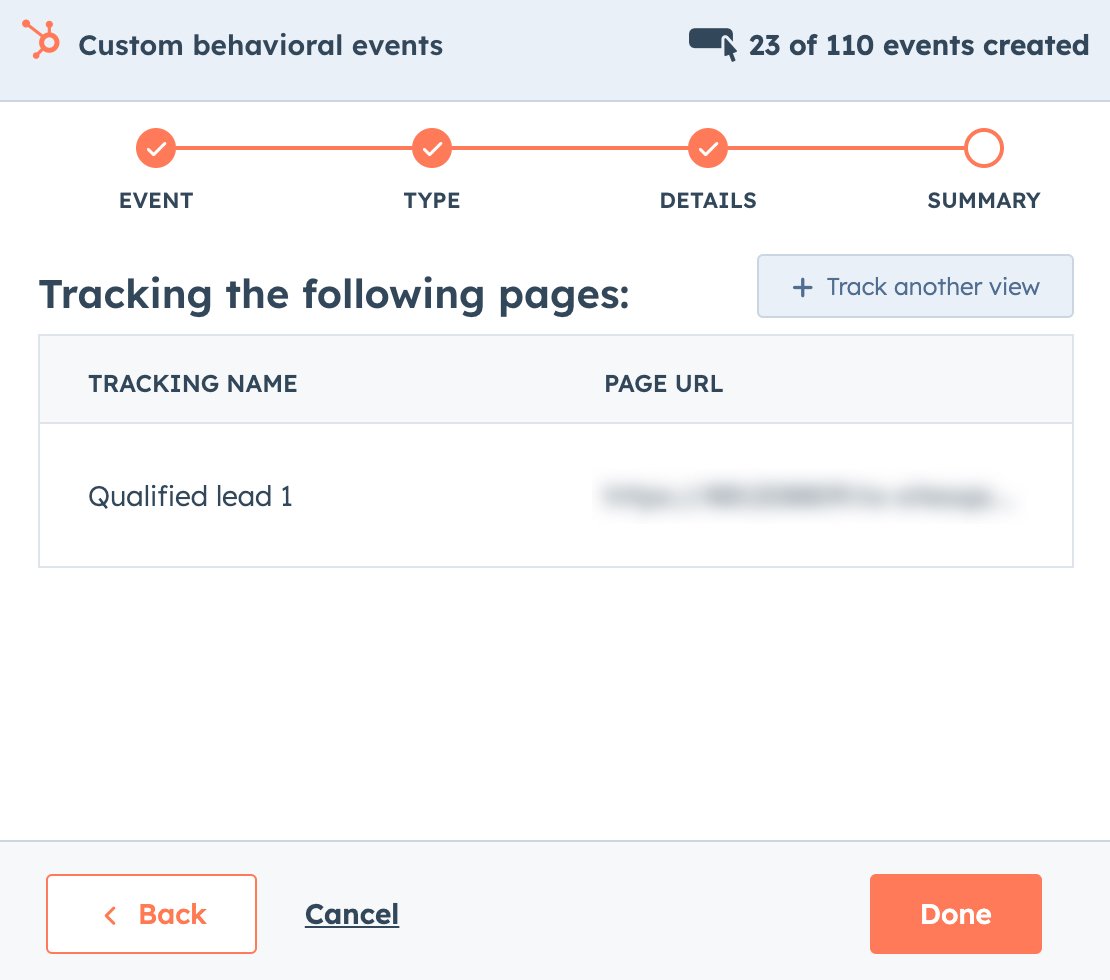Select the EVENT step label
Image resolution: width=1110 pixels, height=980 pixels.
(156, 200)
